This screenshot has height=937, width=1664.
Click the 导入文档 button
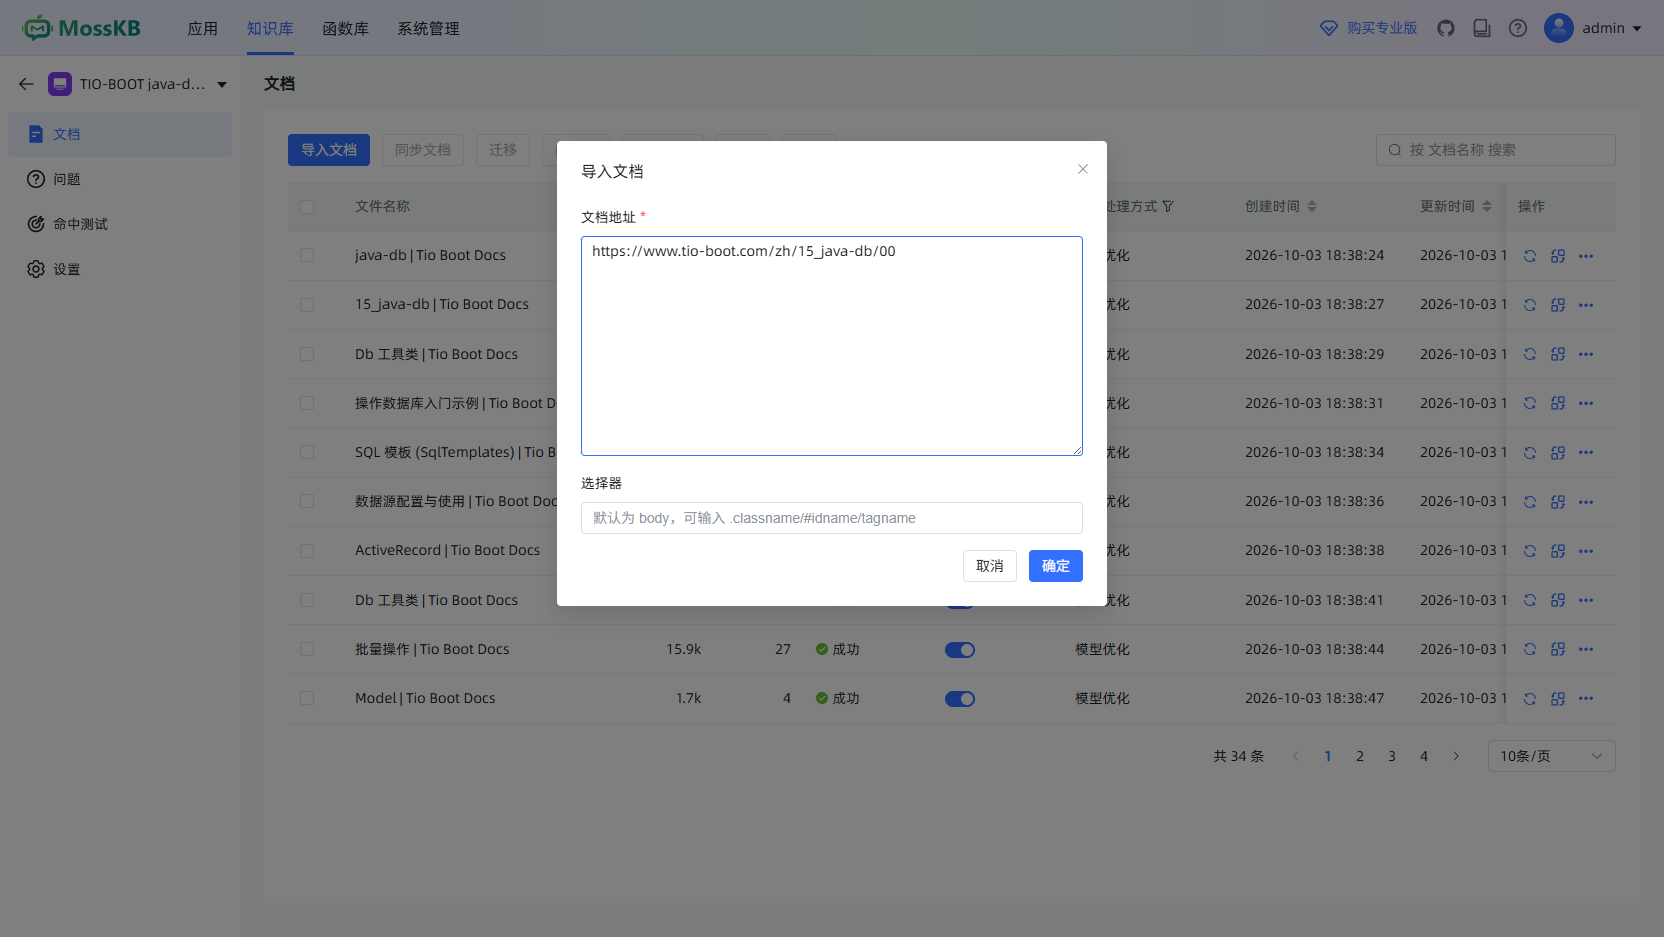click(329, 150)
